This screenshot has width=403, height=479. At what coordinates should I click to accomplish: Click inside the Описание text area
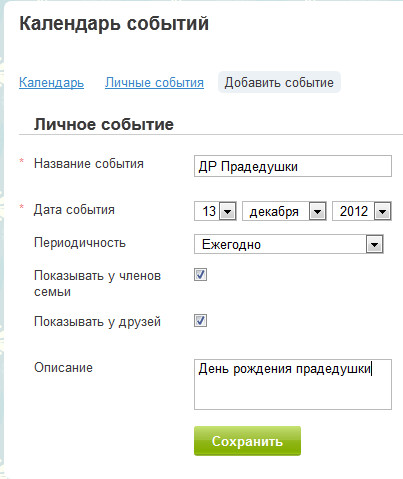293,384
